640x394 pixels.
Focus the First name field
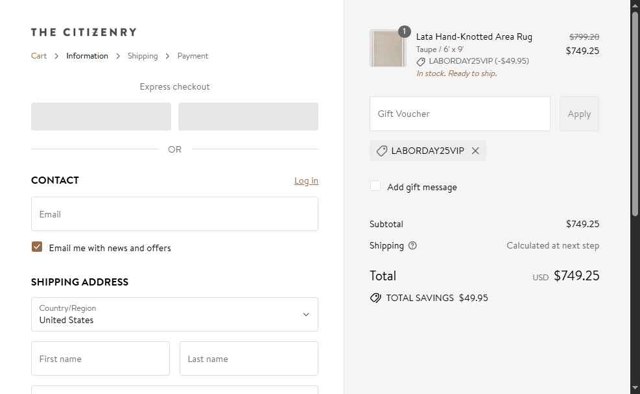coord(100,358)
